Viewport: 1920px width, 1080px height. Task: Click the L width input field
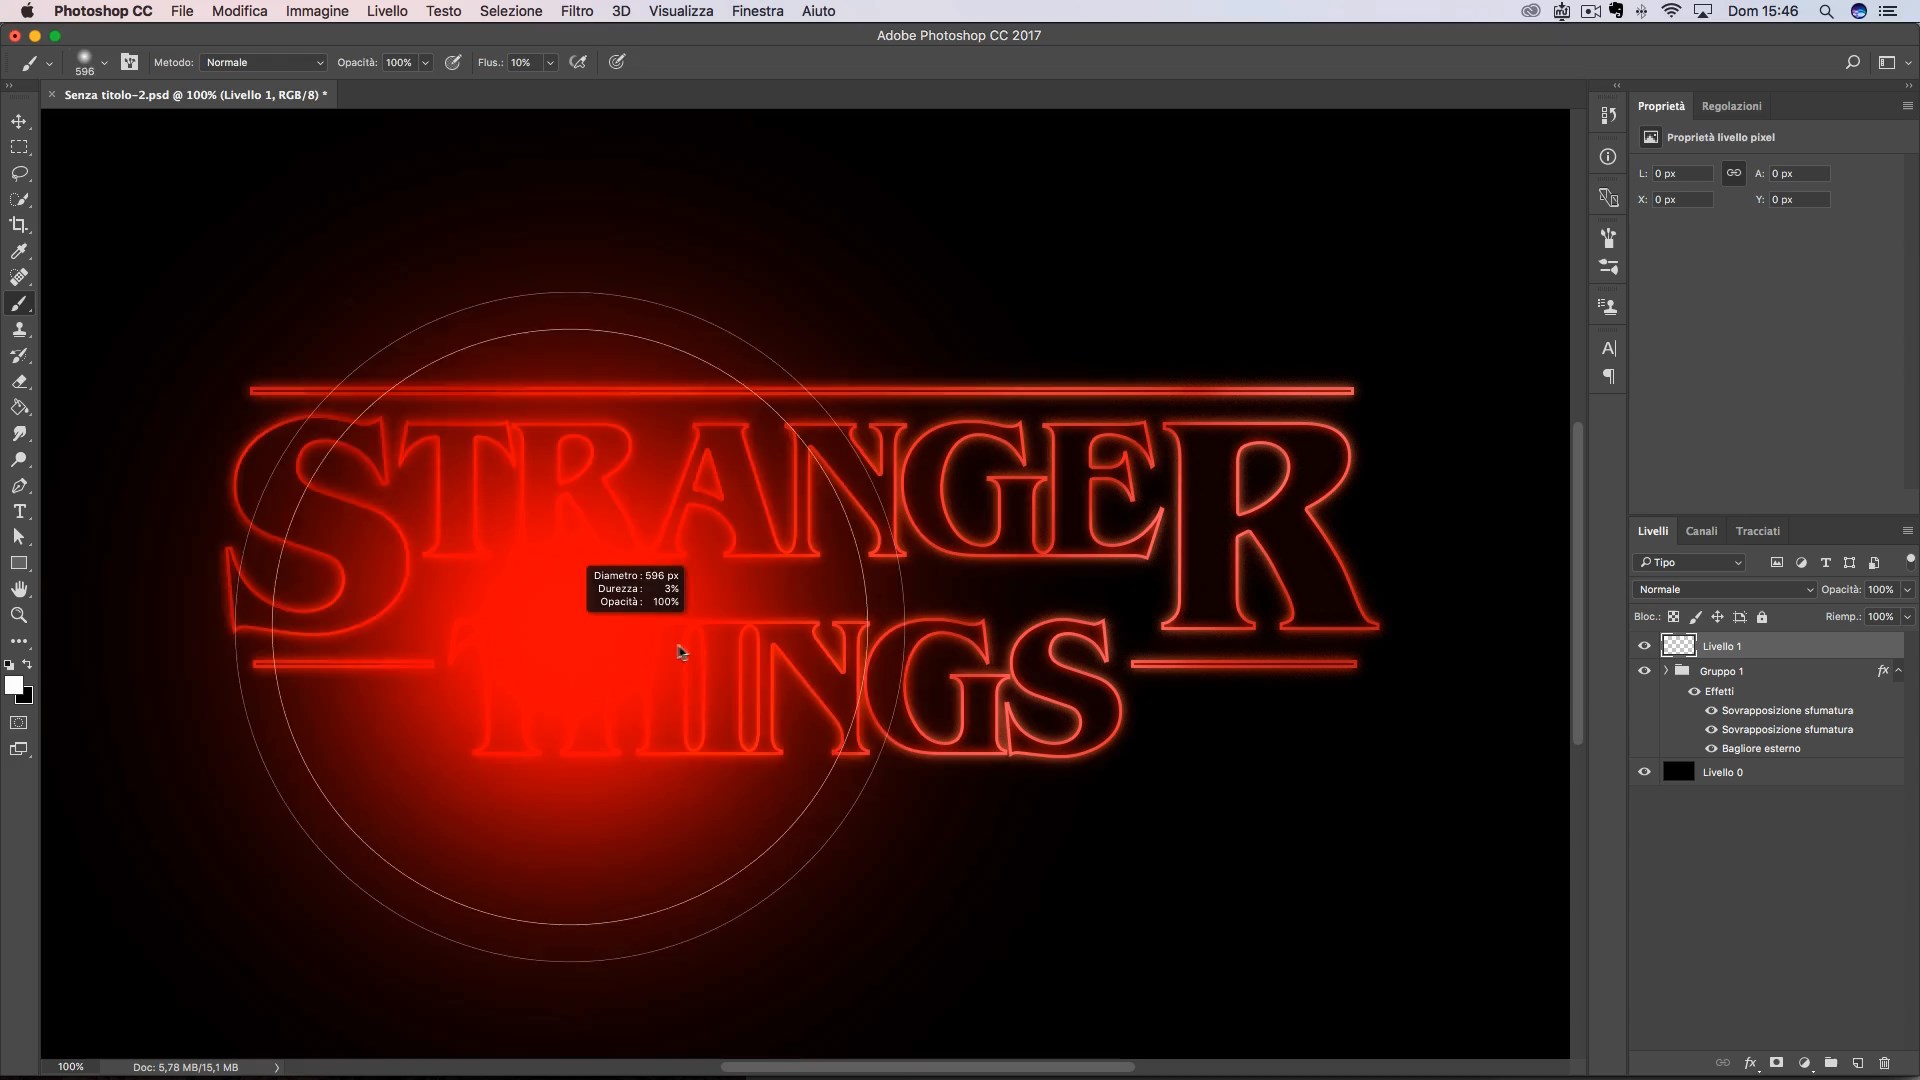pyautogui.click(x=1682, y=173)
